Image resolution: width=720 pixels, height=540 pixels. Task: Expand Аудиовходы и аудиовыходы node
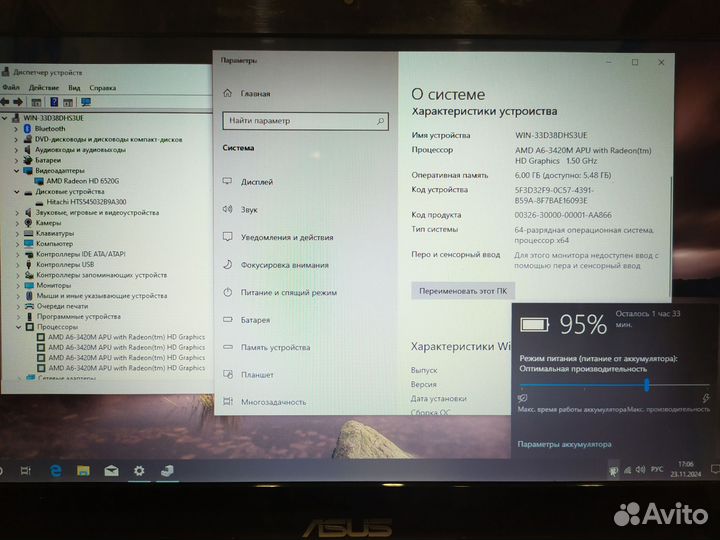point(16,150)
